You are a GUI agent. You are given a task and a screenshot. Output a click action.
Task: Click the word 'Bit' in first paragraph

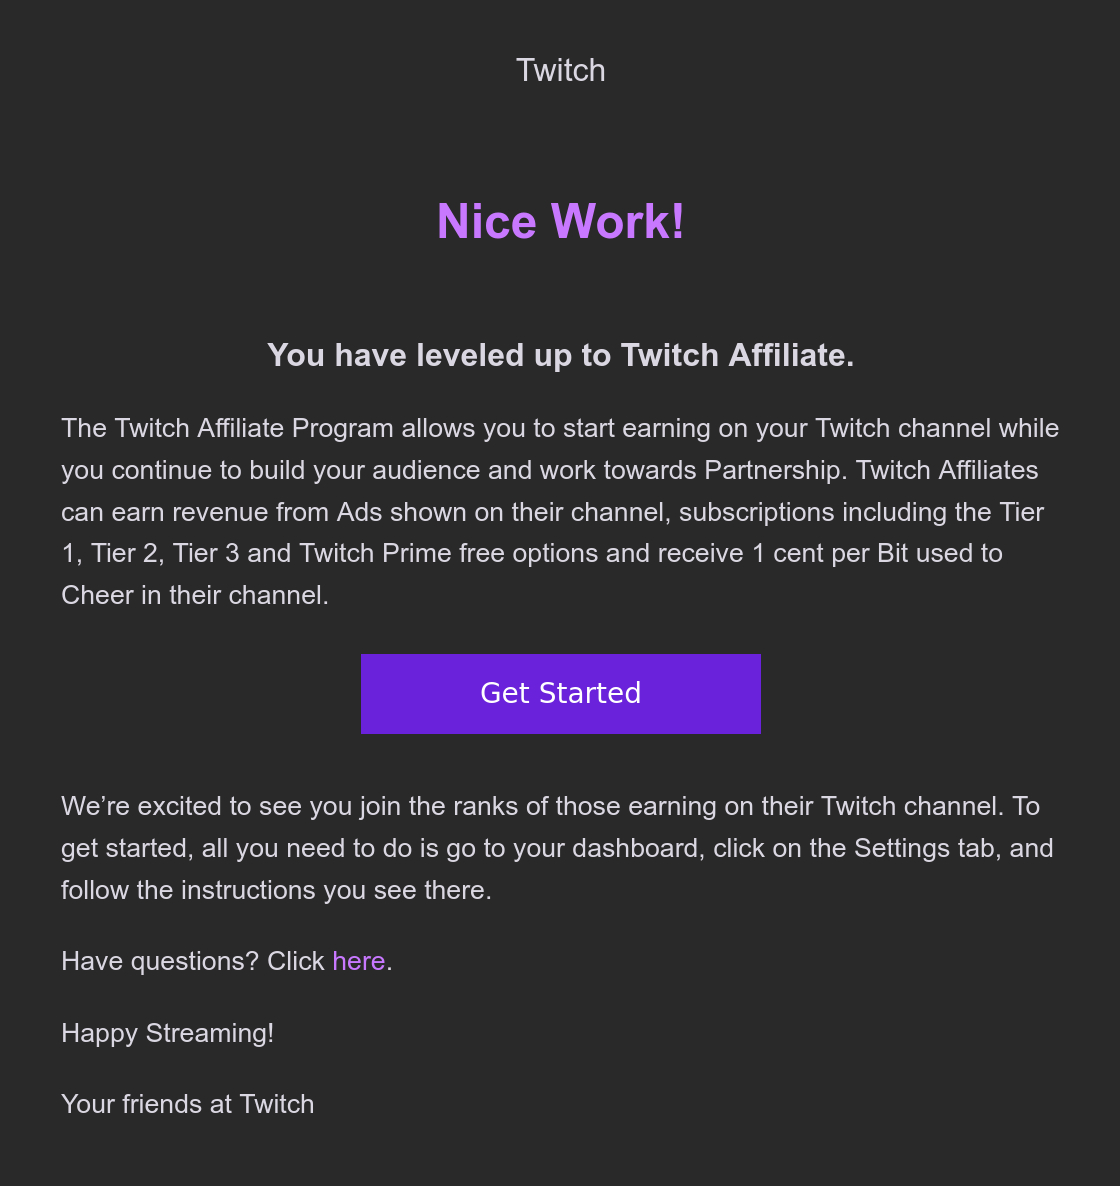coord(892,553)
